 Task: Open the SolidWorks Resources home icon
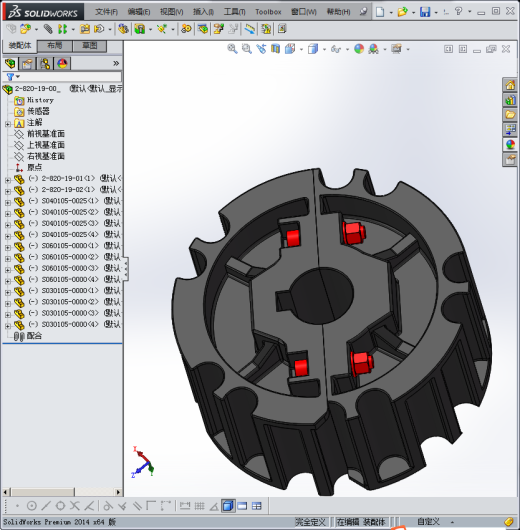click(510, 85)
